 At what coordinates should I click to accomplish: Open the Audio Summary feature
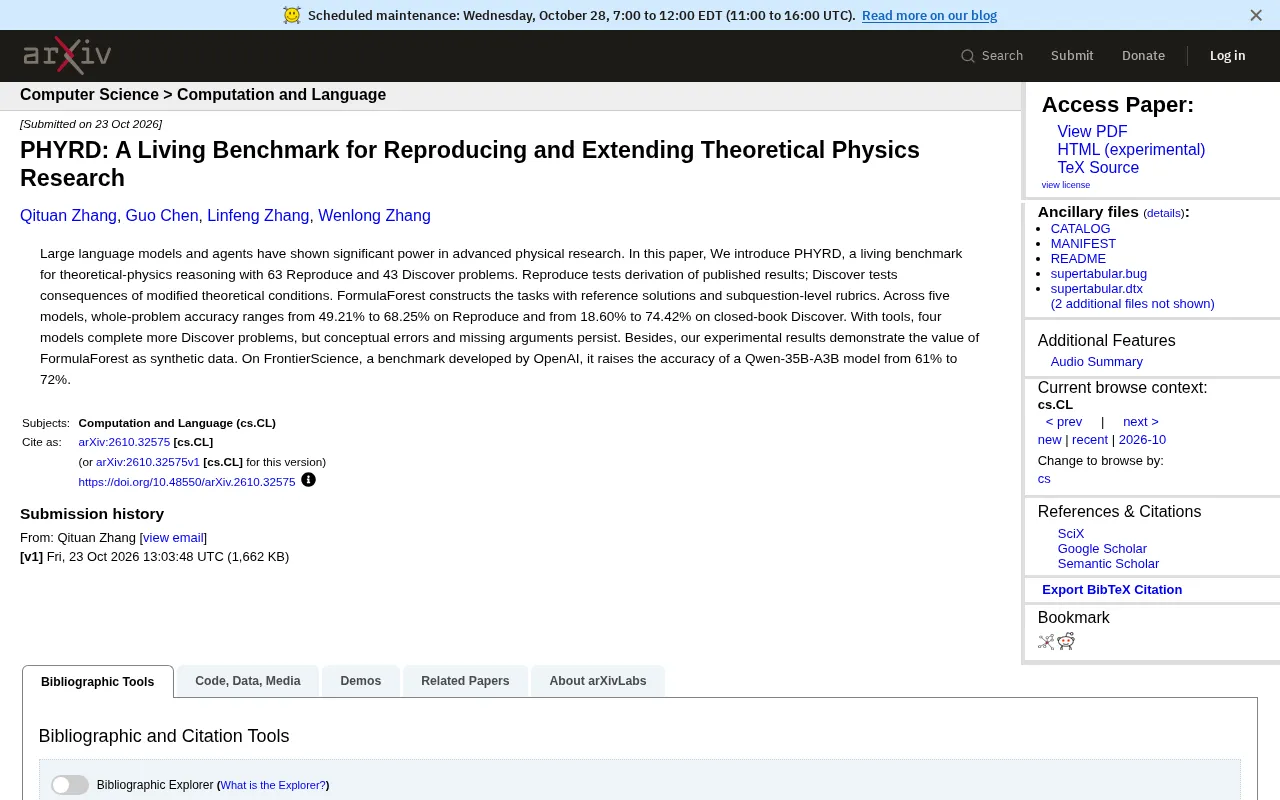pos(1097,362)
